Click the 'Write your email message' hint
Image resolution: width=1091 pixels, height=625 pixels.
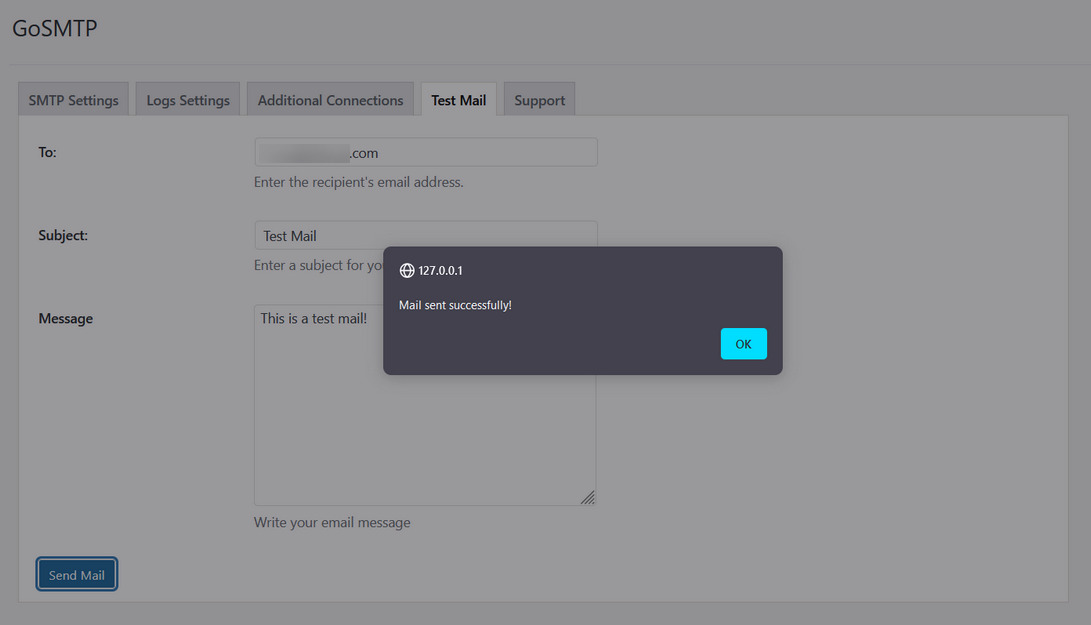click(x=332, y=523)
